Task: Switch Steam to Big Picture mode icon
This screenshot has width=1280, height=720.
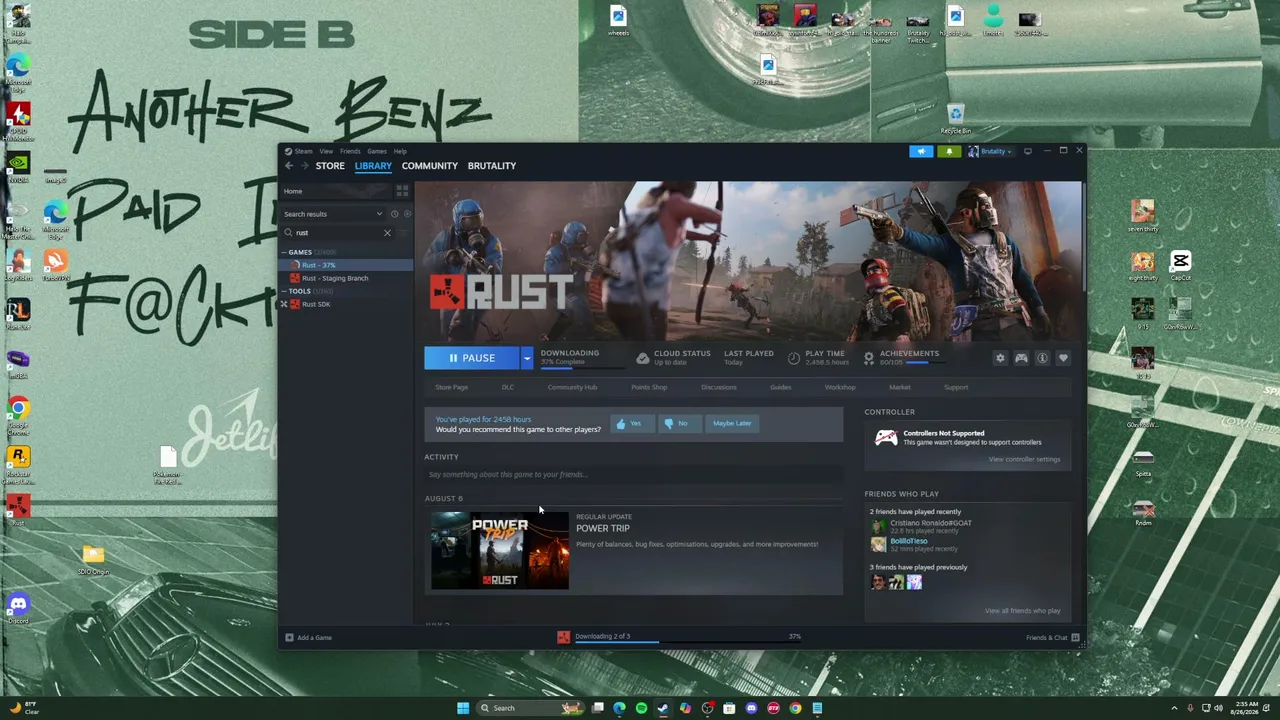Action: point(1027,152)
